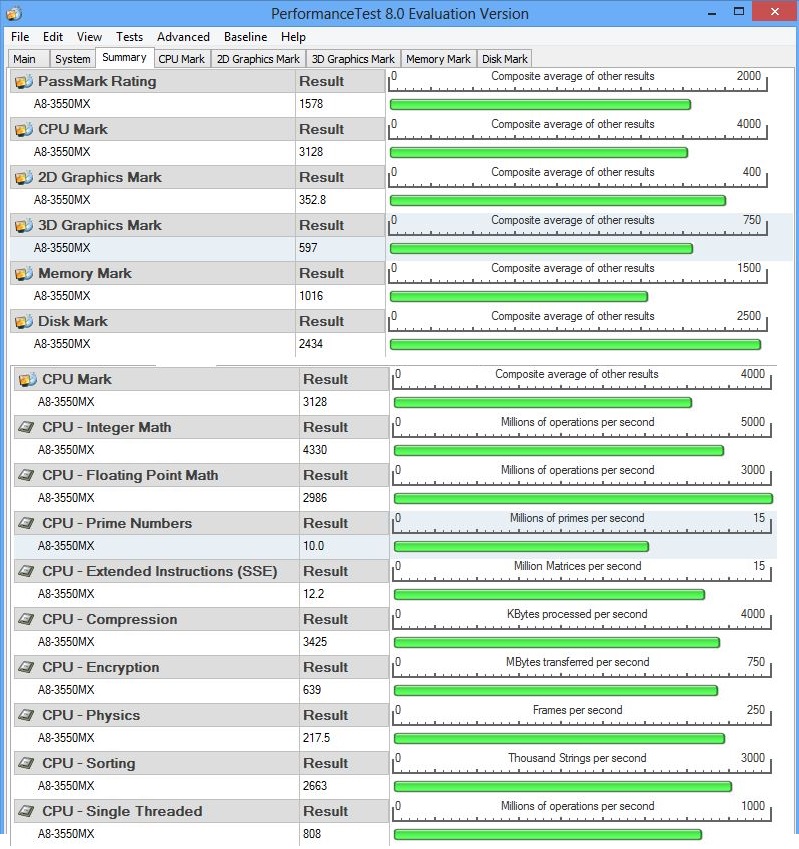
Task: Open the Help menu
Action: click(293, 37)
